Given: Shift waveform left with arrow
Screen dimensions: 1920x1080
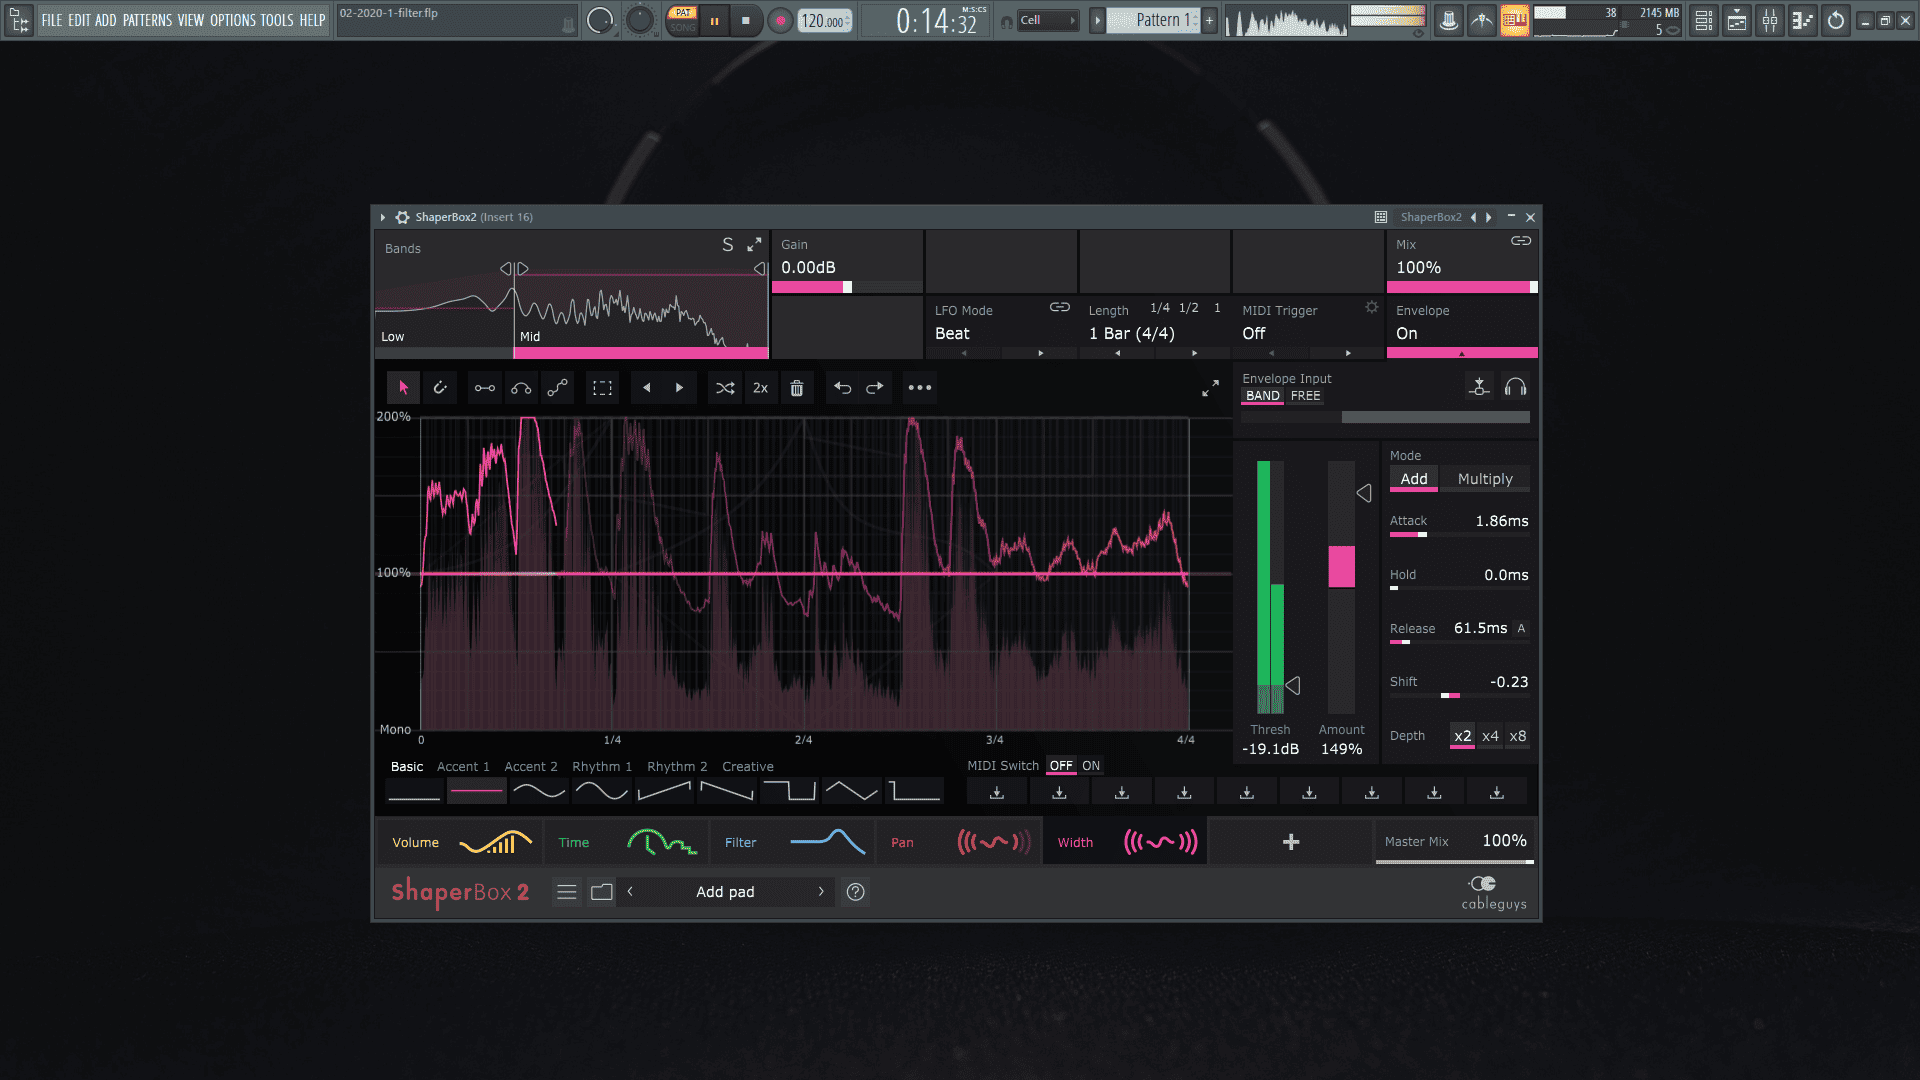Looking at the screenshot, I should [646, 388].
